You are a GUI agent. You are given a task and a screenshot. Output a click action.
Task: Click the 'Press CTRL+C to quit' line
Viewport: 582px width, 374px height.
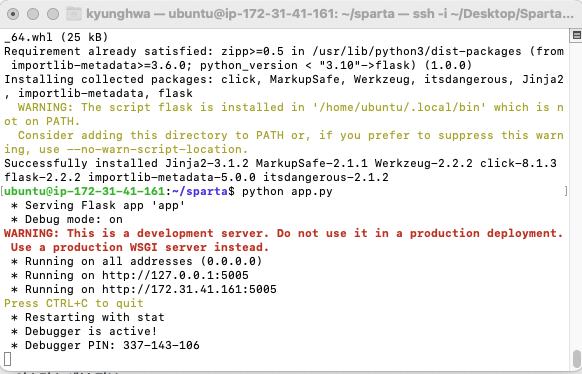coord(74,304)
